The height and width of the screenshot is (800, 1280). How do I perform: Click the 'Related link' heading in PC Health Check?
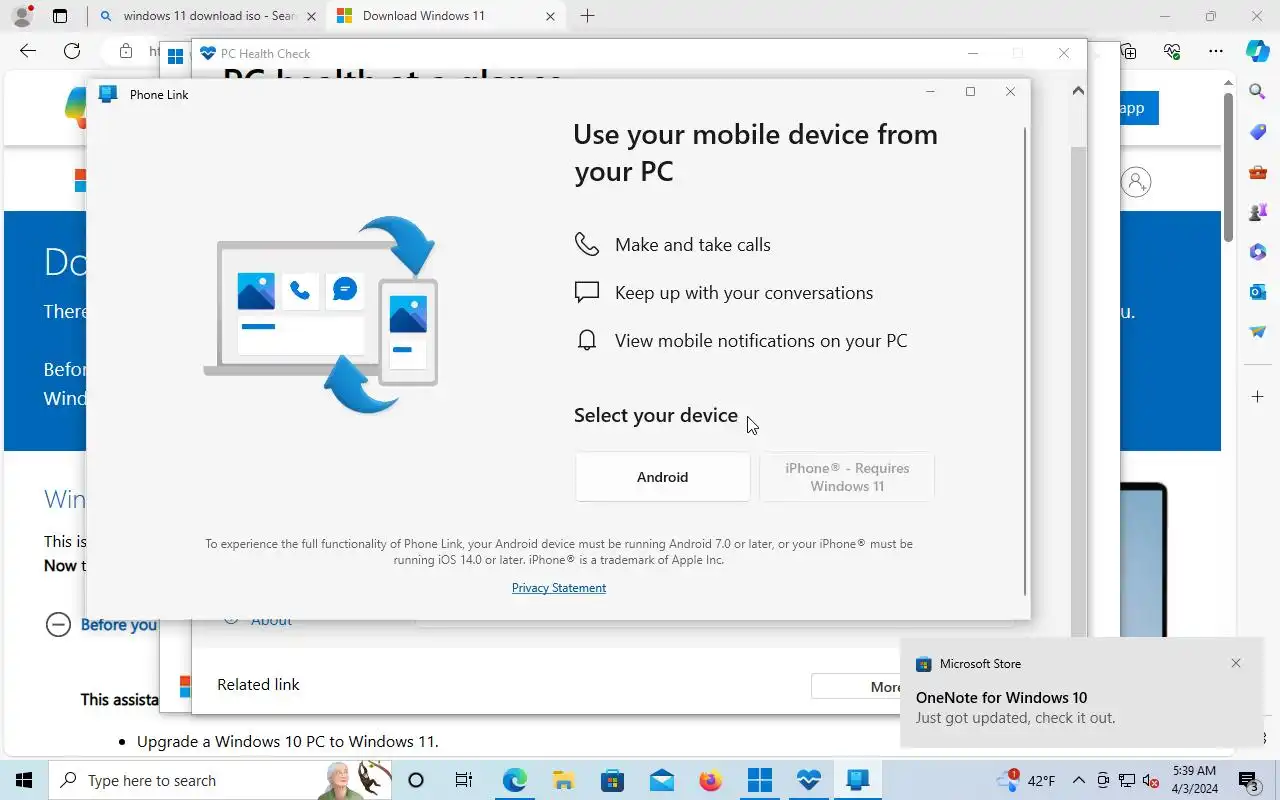(258, 685)
